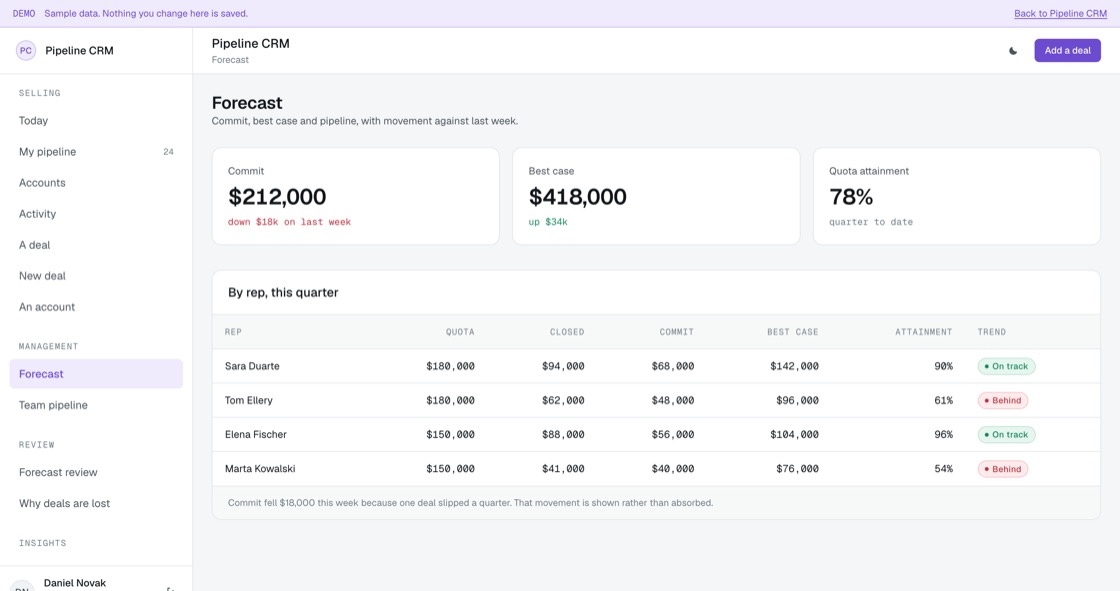Toggle dark mode with the moon icon

pyautogui.click(x=1013, y=51)
